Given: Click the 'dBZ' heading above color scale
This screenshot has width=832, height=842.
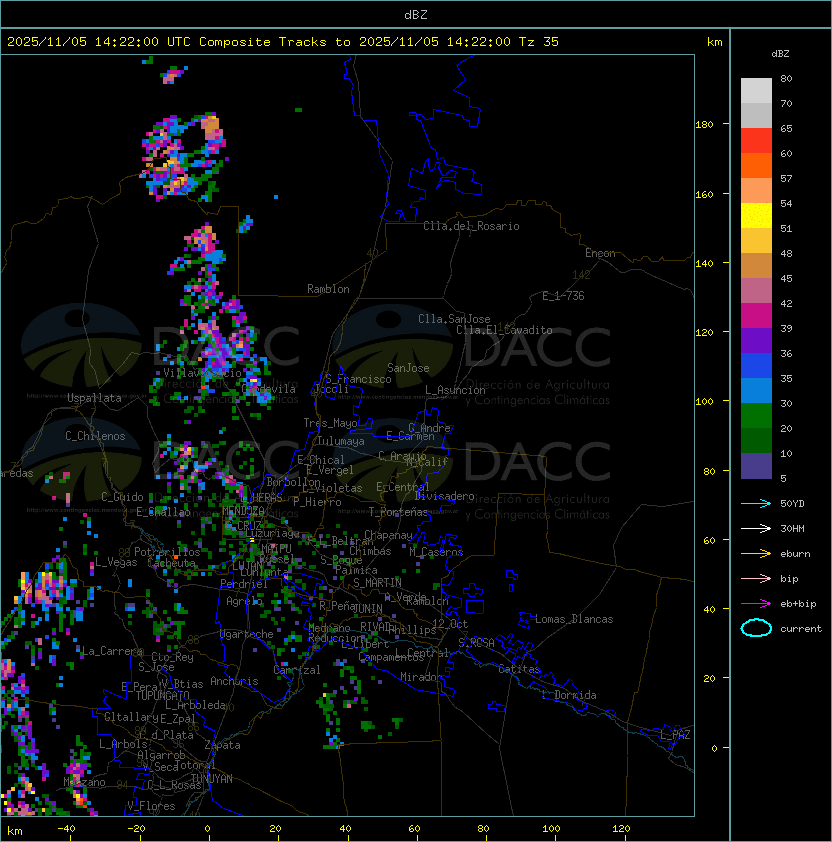Looking at the screenshot, I should (780, 54).
